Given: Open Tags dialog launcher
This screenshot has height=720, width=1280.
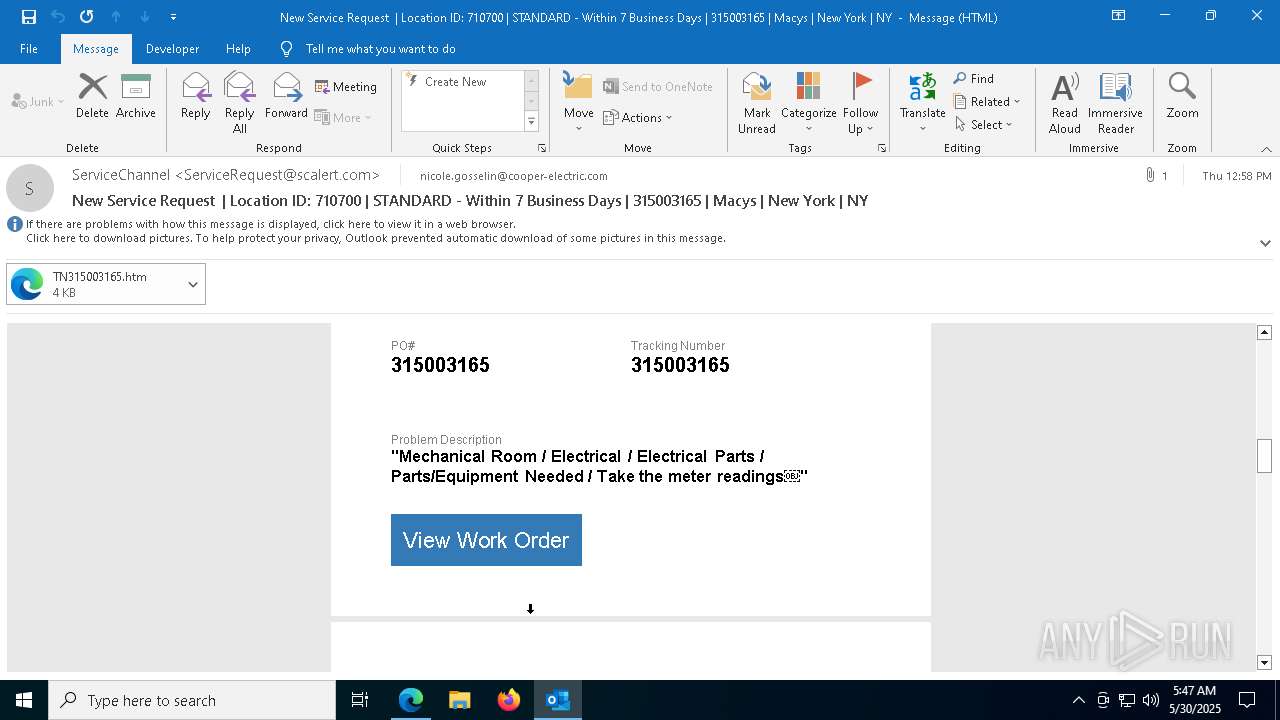Looking at the screenshot, I should tap(882, 148).
